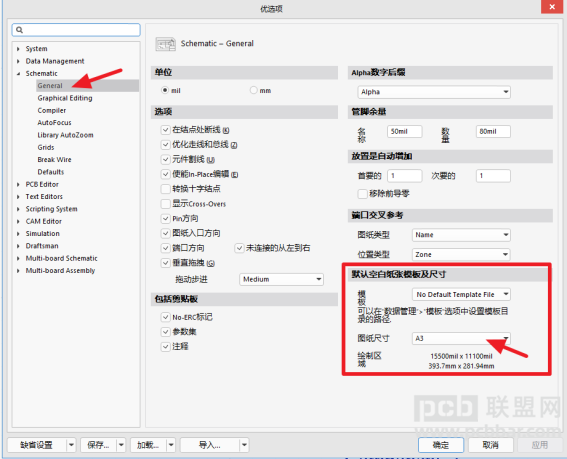
Task: Open the 保存 button arrow
Action: click(x=121, y=445)
